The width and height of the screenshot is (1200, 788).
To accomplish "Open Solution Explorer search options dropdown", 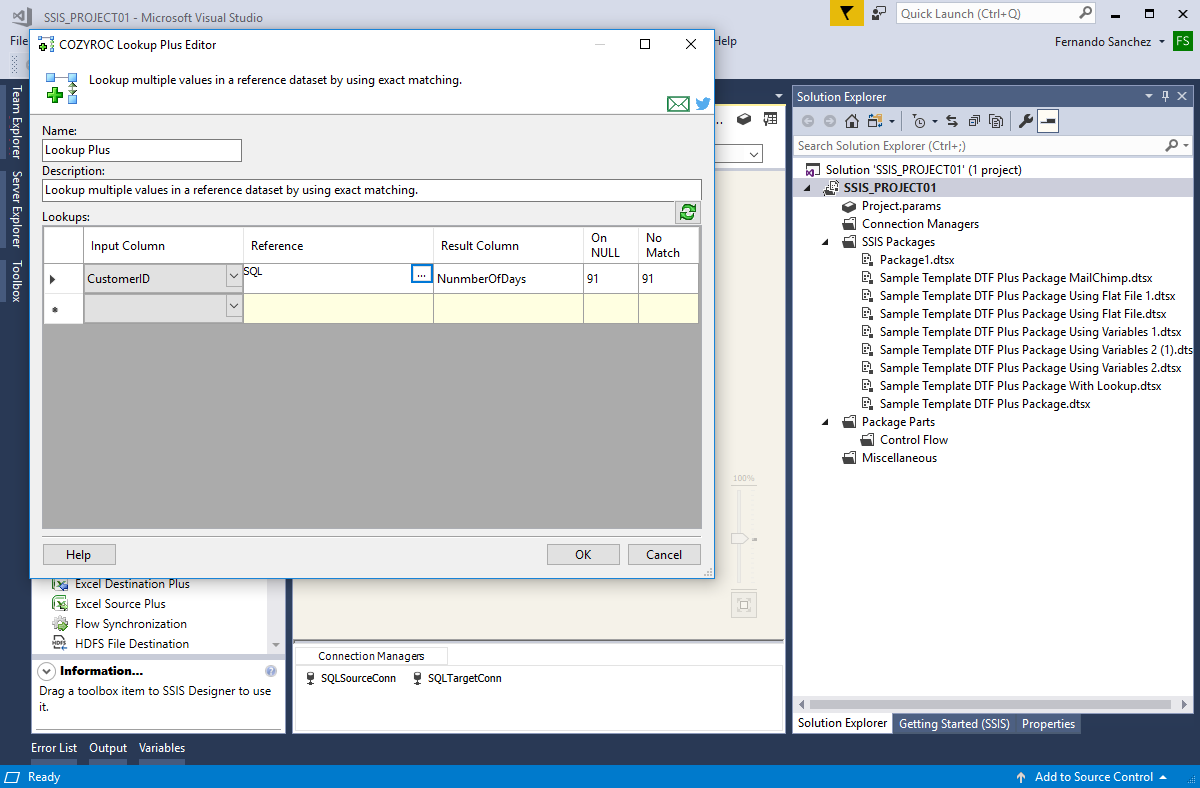I will (x=1187, y=146).
